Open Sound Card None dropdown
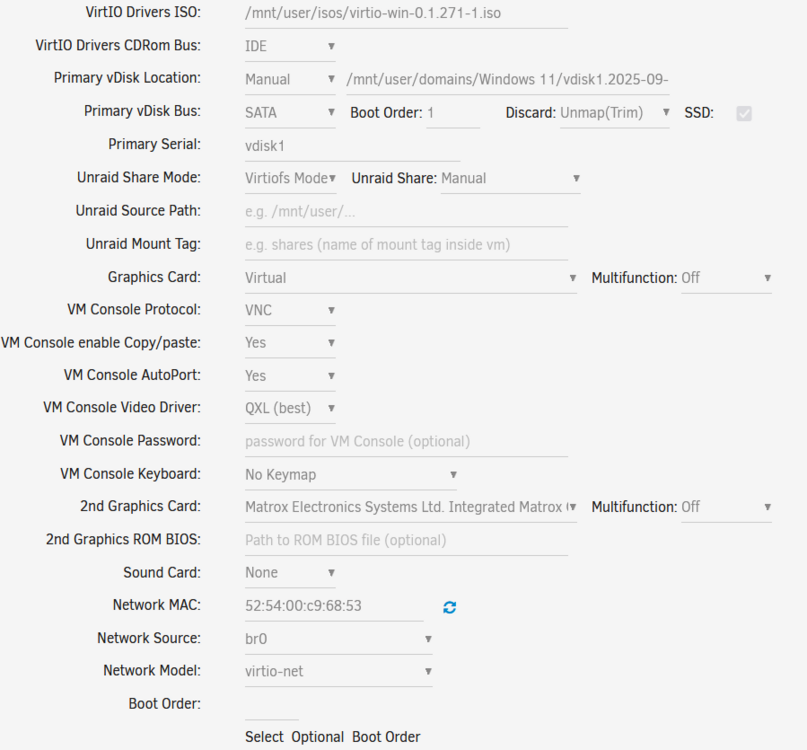The width and height of the screenshot is (807, 750). pyautogui.click(x=290, y=573)
